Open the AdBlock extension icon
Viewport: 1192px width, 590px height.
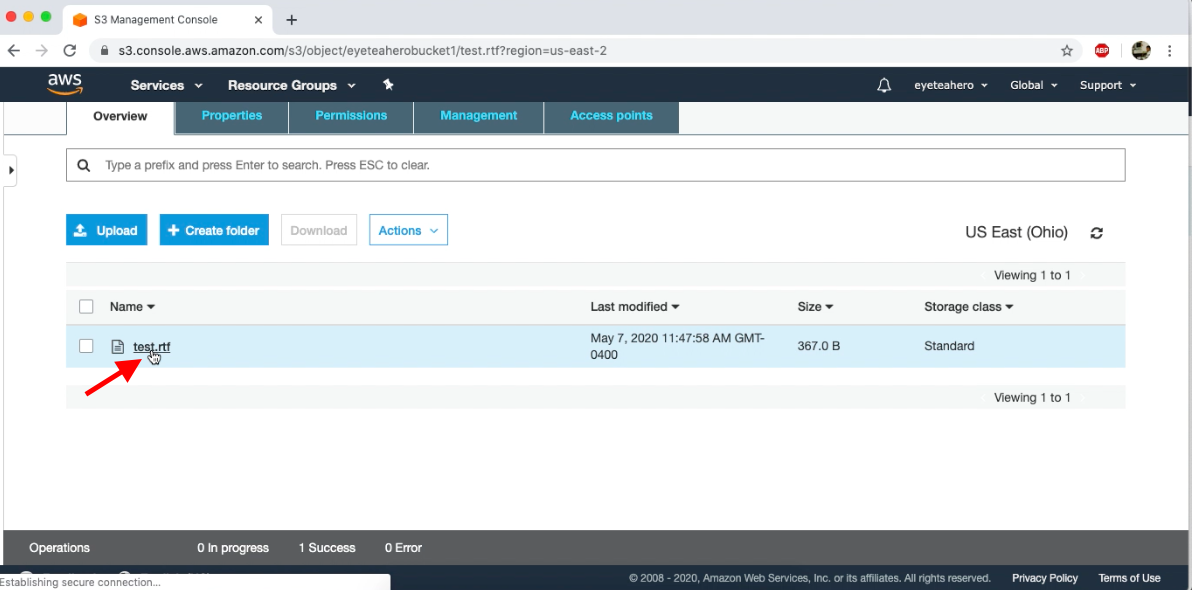(x=1103, y=50)
